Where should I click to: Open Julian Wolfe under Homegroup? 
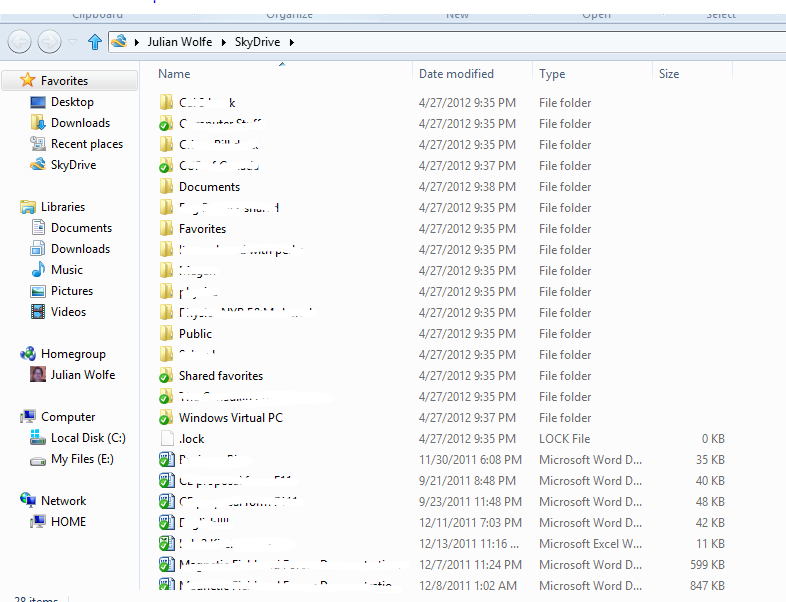point(83,375)
